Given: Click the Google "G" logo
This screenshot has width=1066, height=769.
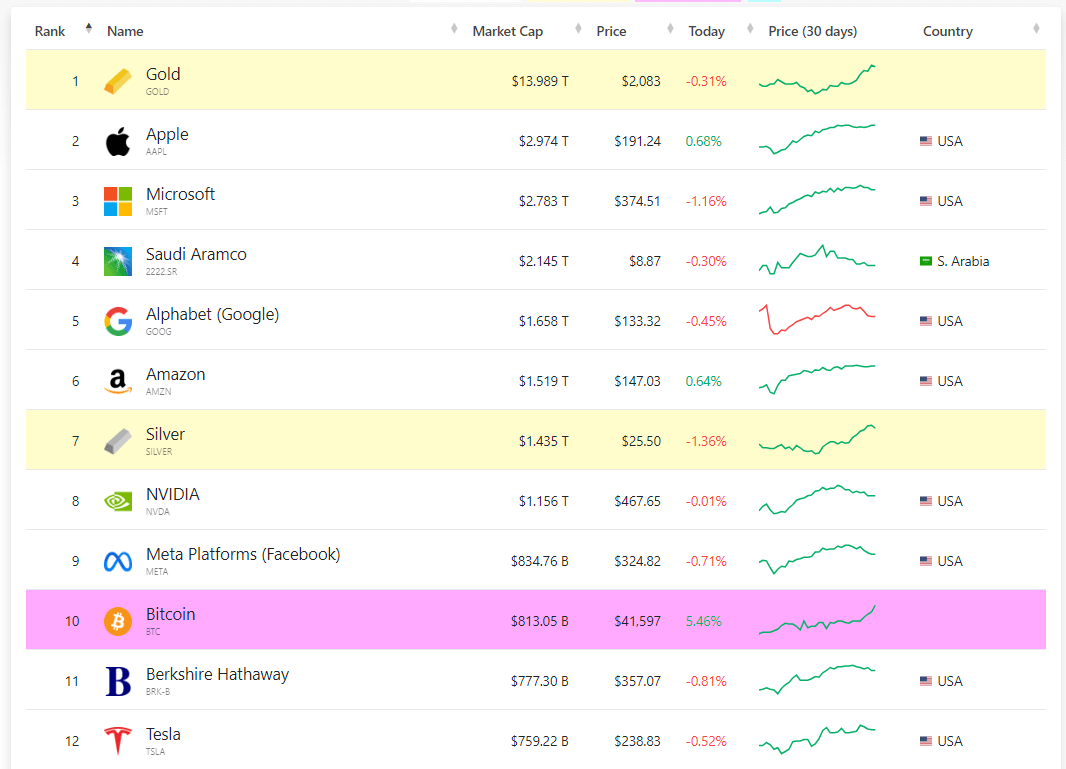Looking at the screenshot, I should 117,320.
